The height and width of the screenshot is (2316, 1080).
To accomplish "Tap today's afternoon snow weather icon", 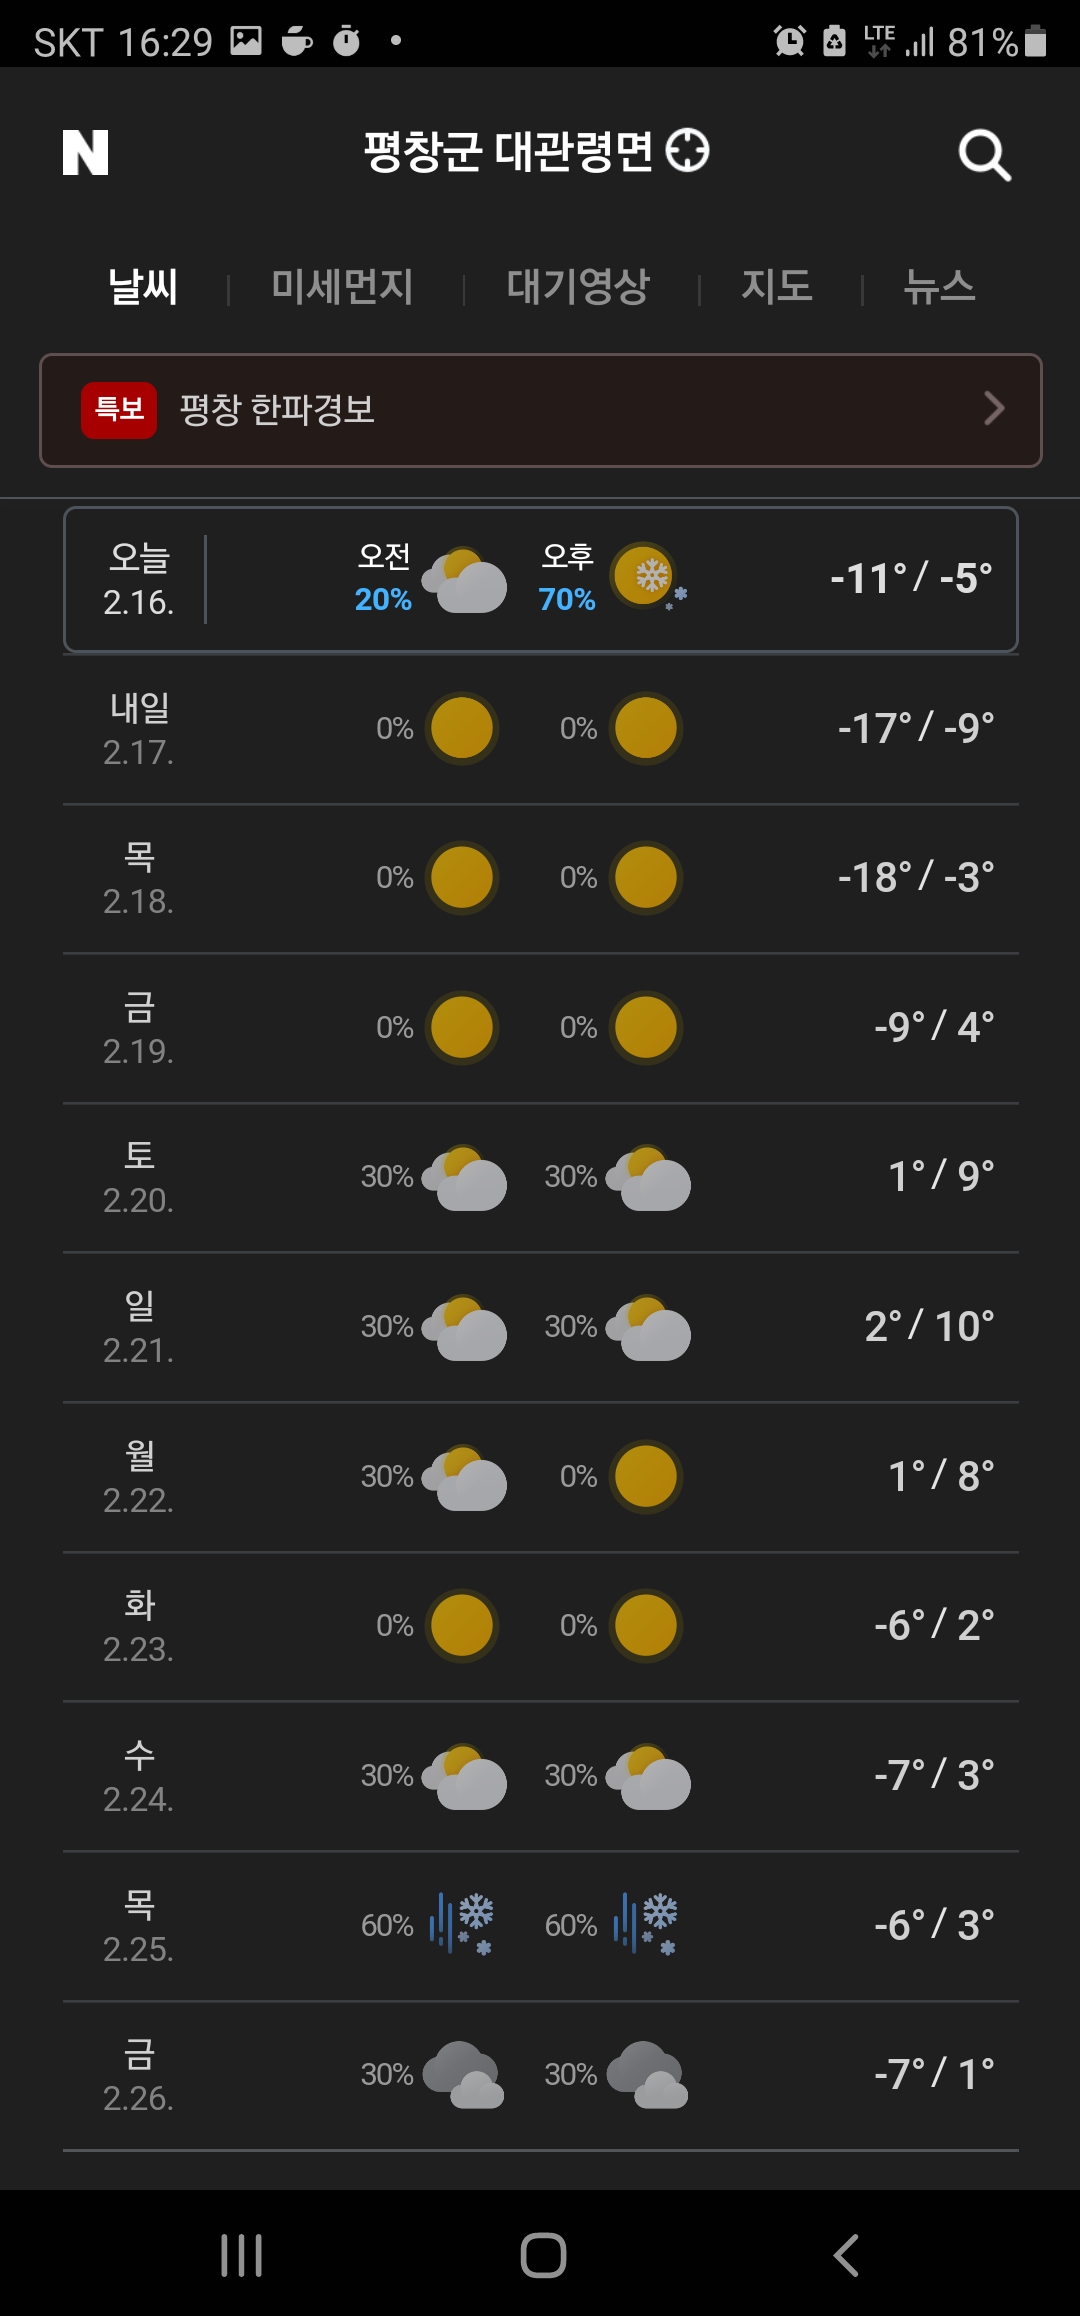I will click(650, 578).
